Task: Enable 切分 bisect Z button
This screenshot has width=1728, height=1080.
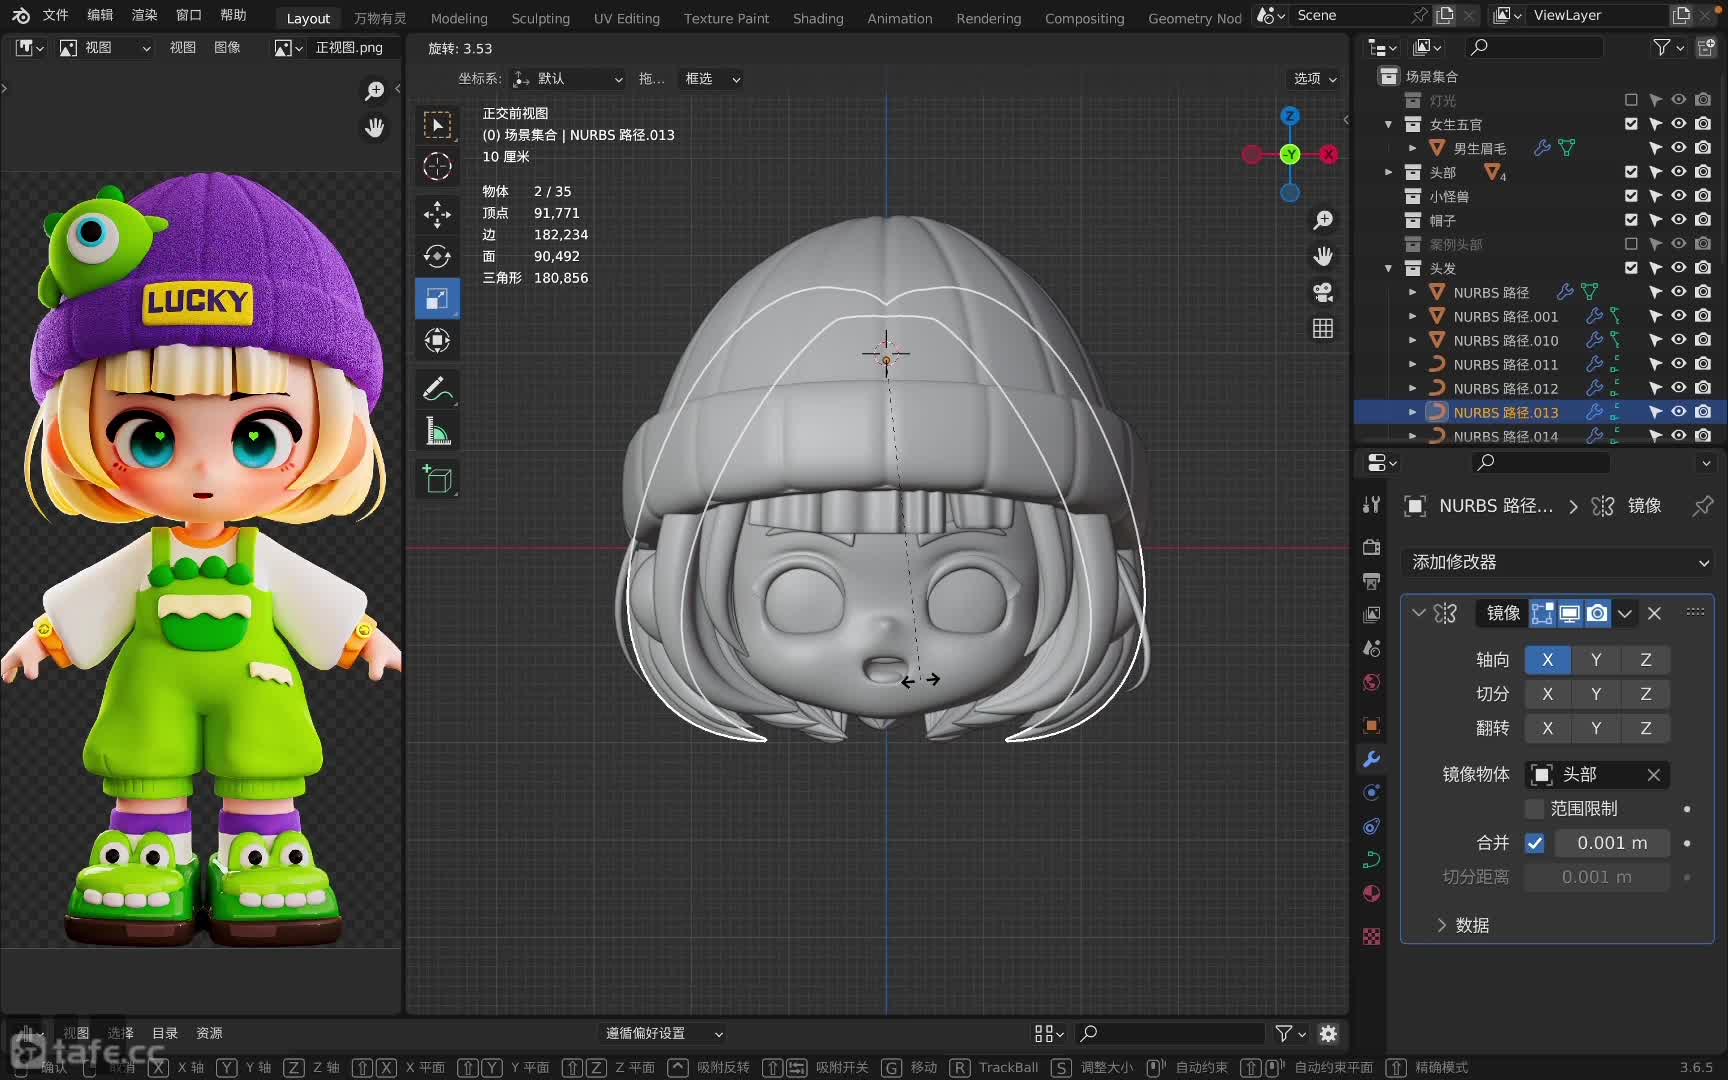Action: [1645, 694]
